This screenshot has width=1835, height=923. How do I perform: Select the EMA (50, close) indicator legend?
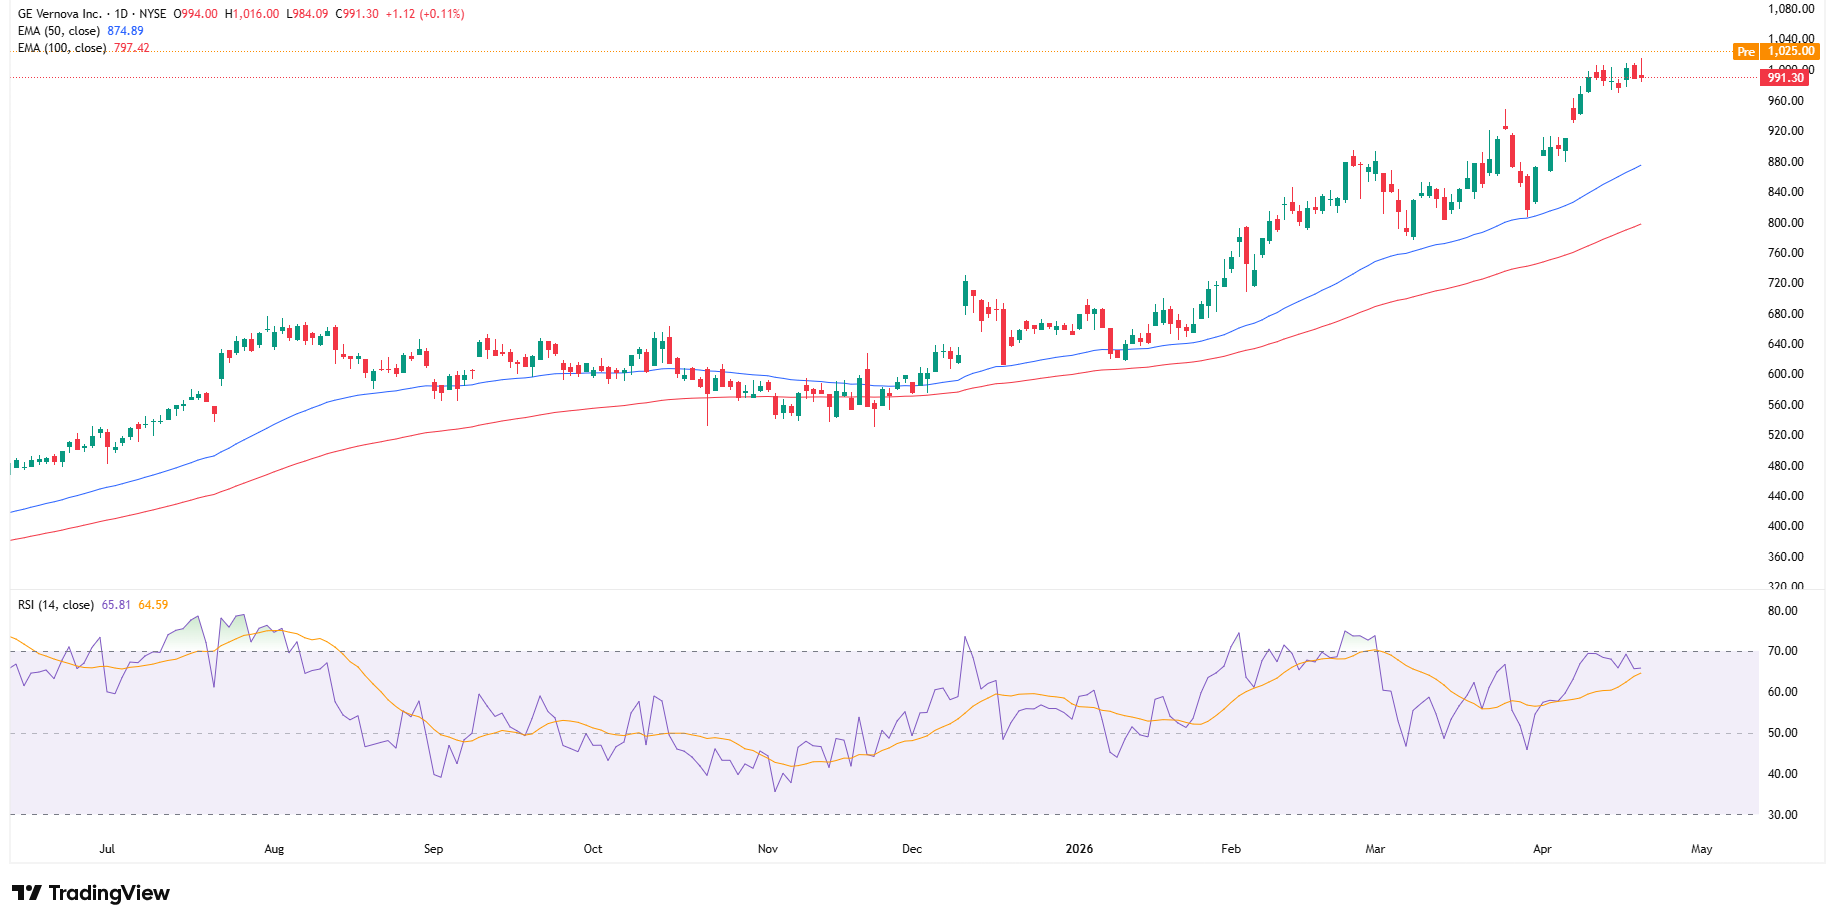point(60,31)
